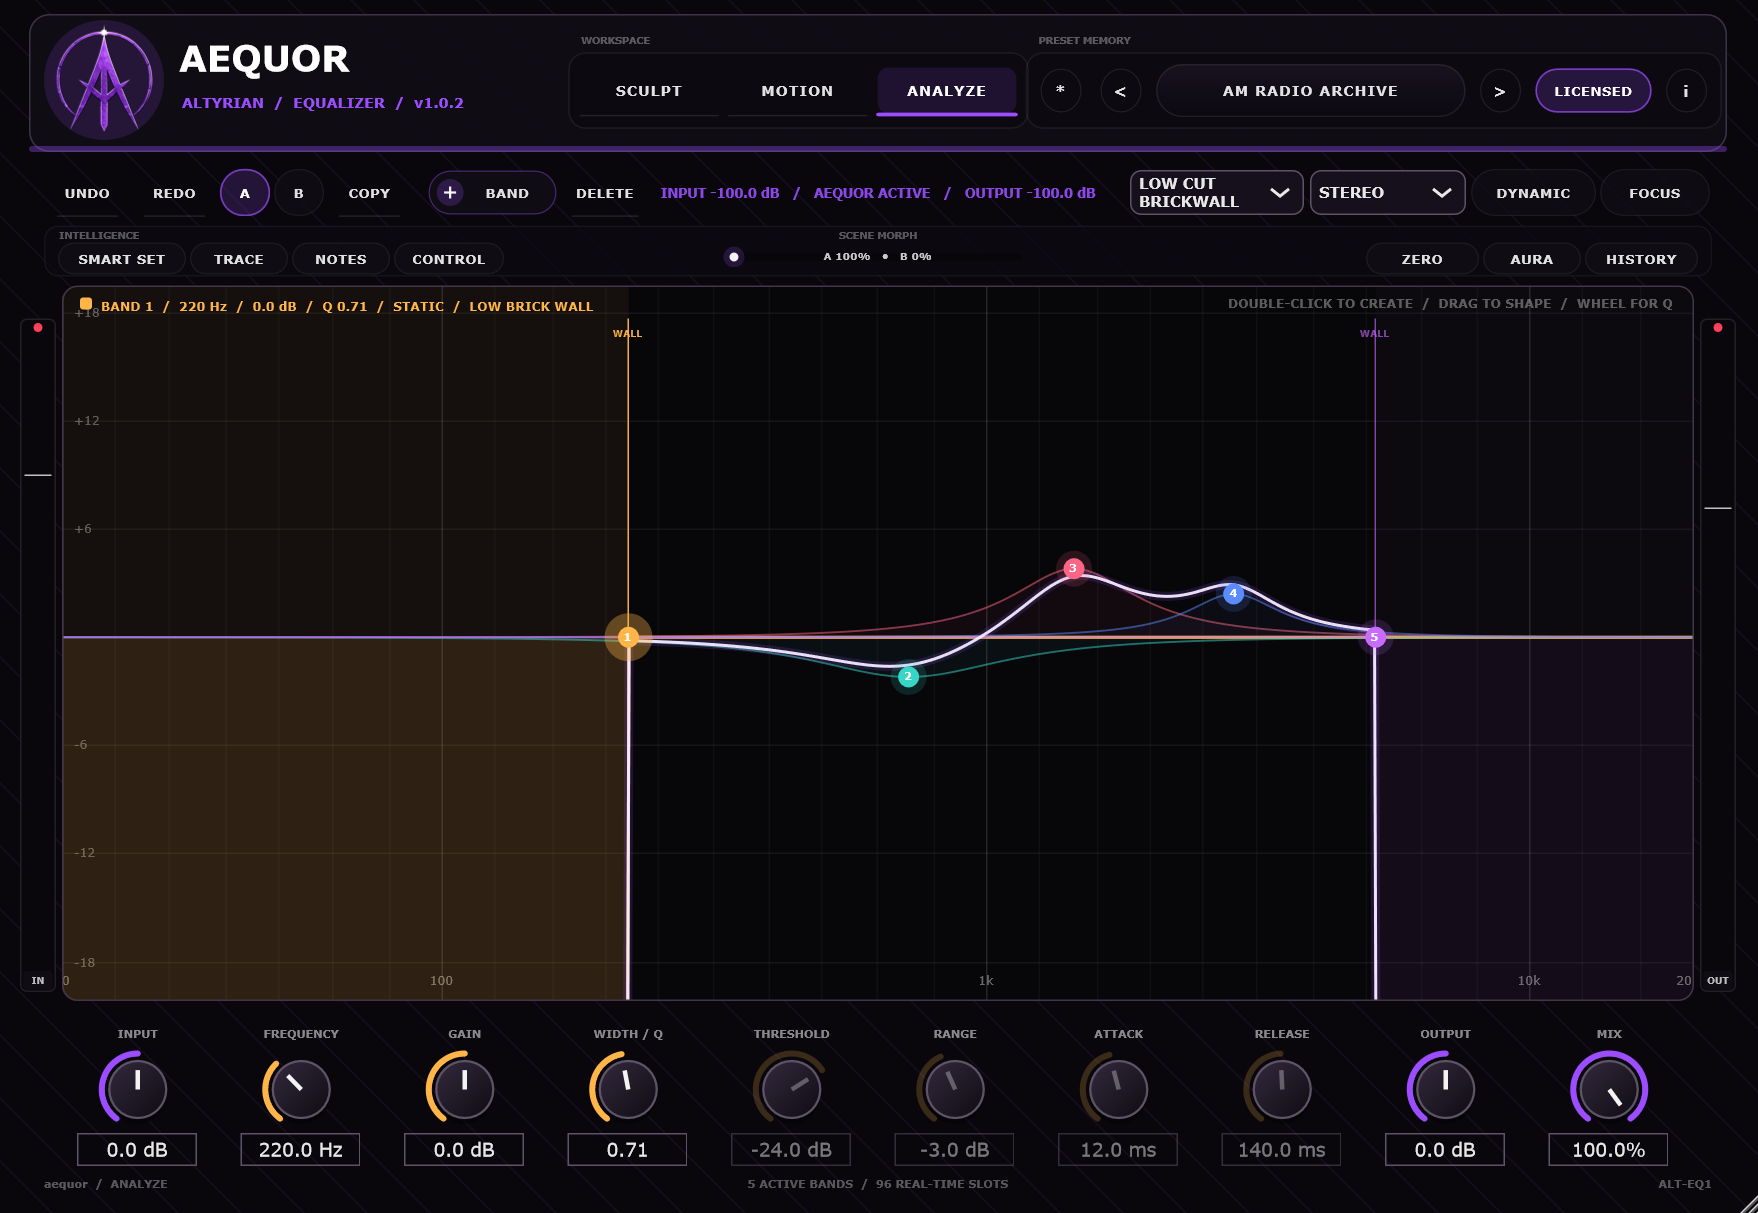Click ZERO button
Screen dimensions: 1758x1213
click(x=1422, y=259)
